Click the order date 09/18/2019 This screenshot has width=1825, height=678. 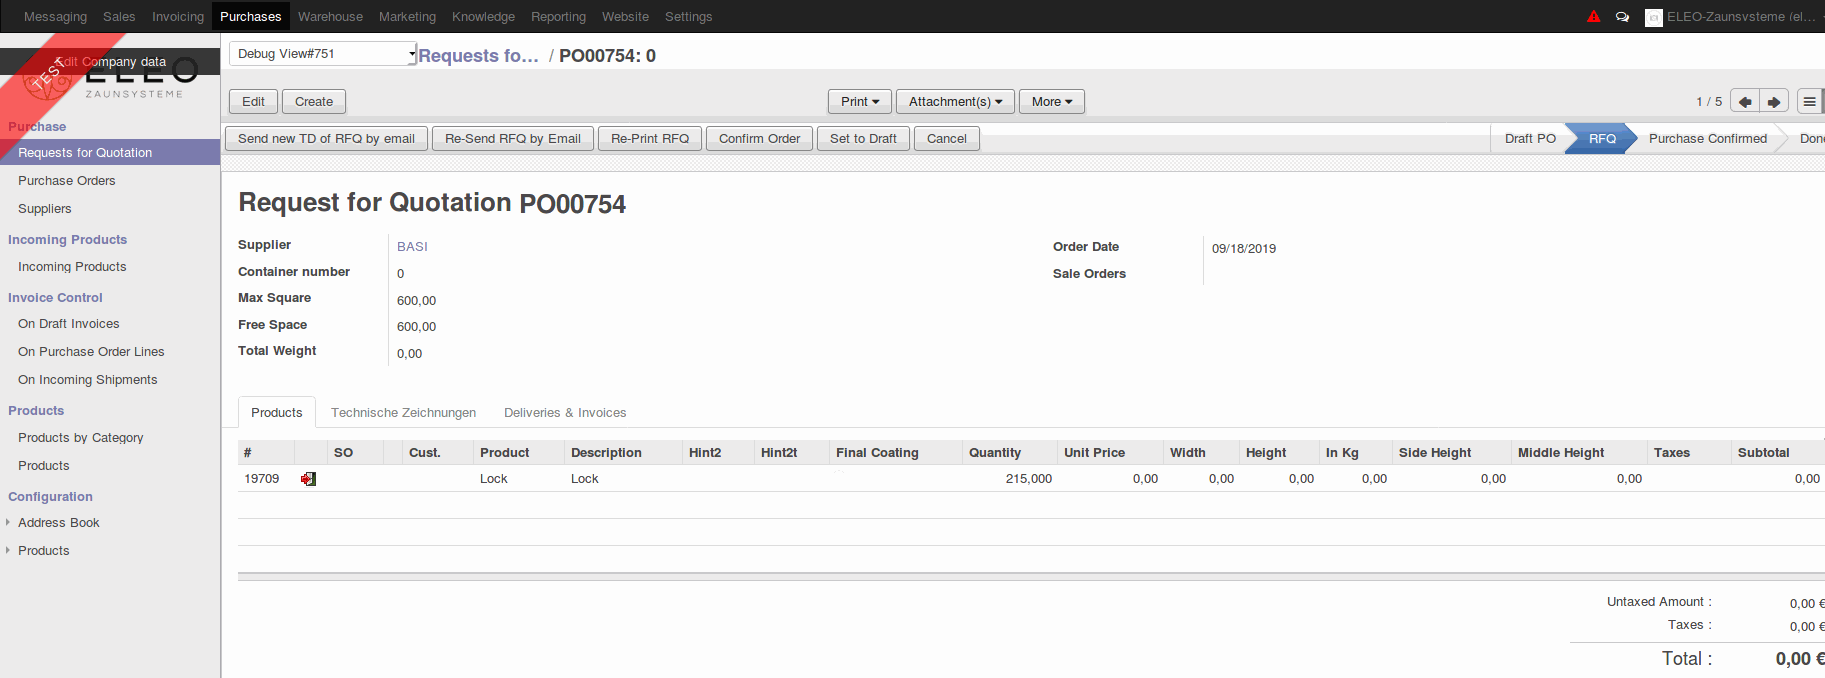coord(1243,249)
